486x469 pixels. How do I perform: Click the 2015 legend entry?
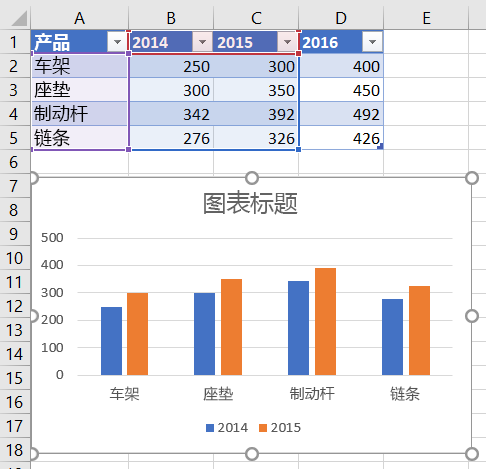(280, 428)
